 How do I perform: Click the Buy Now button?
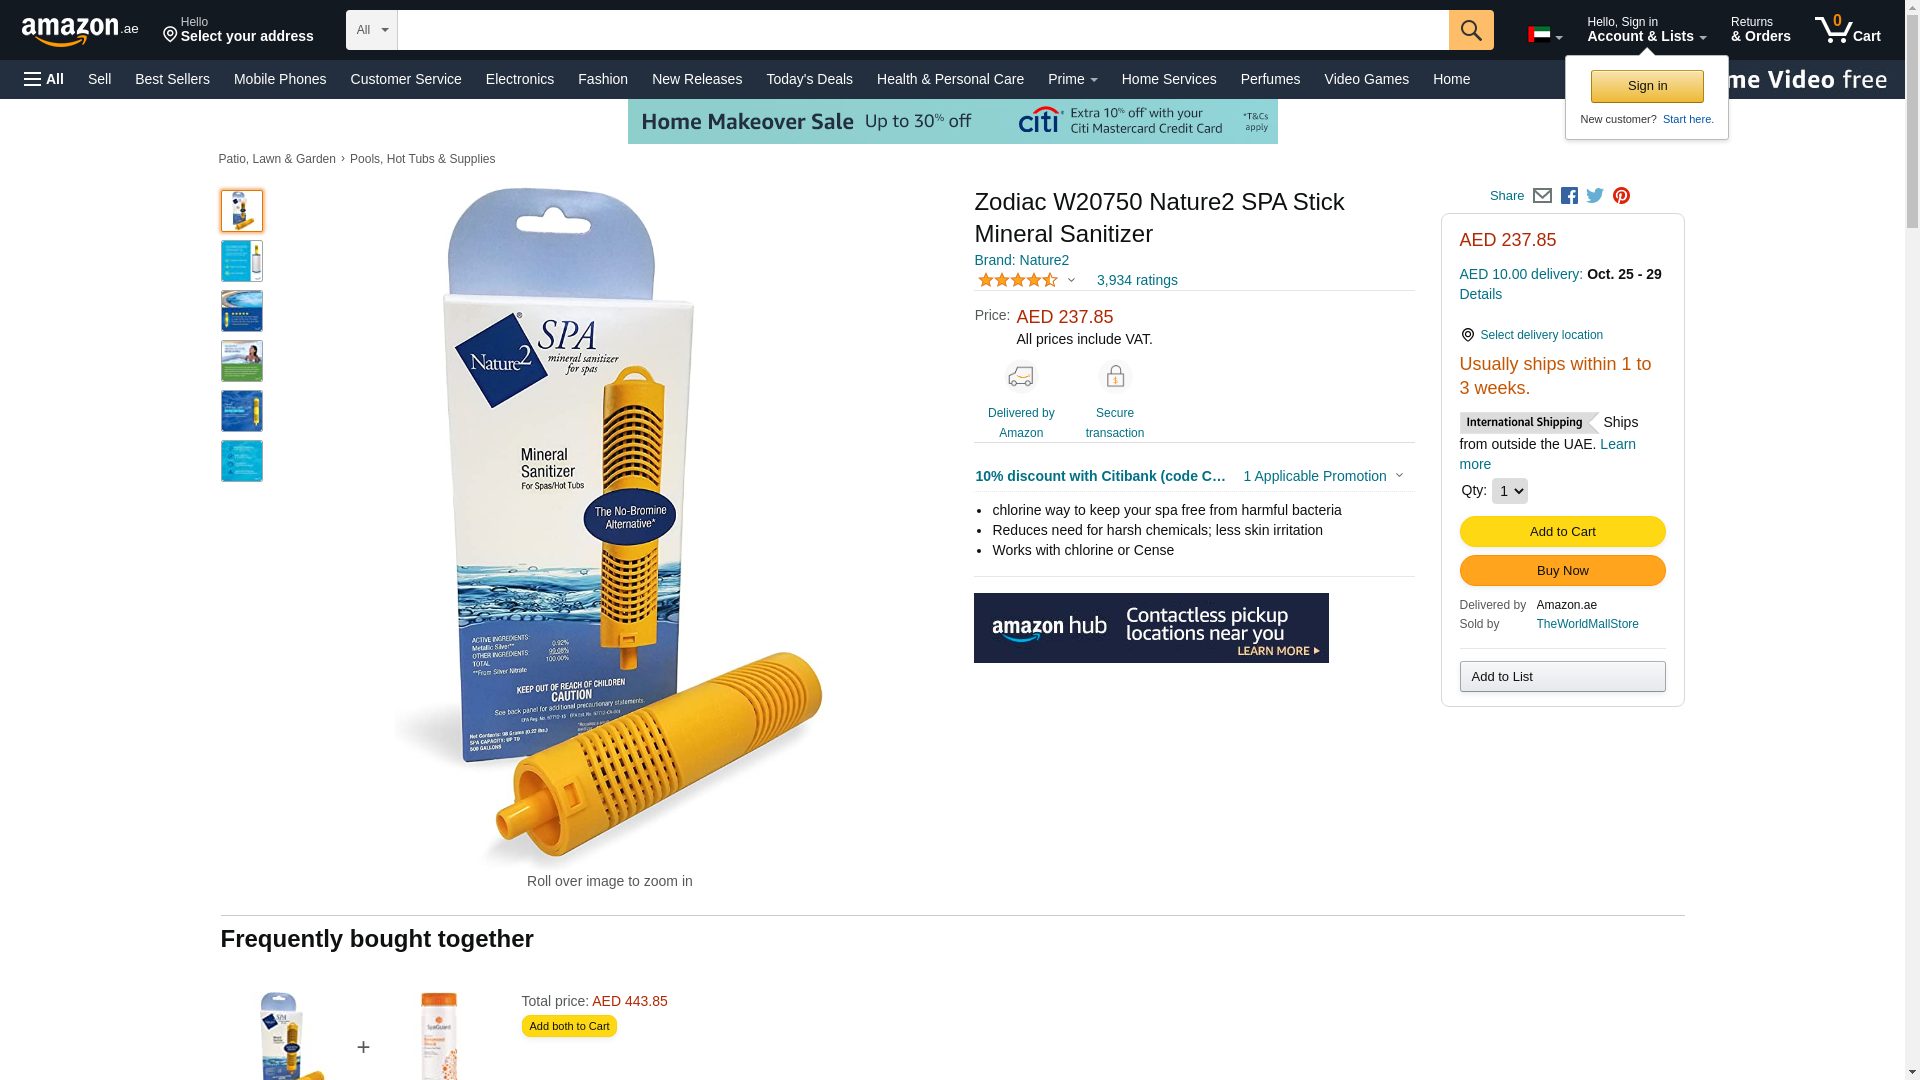[x=1562, y=570]
